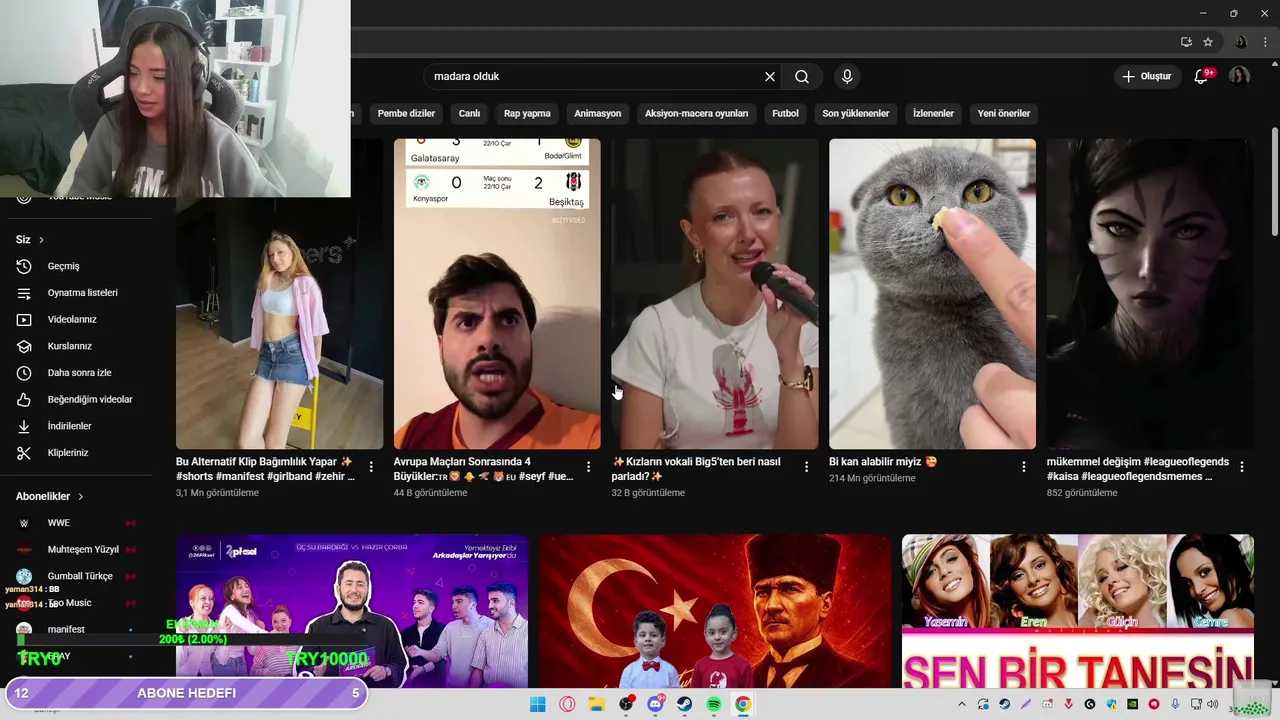Select the Aksiyon-macera oyunları chip
1280x720 pixels.
[696, 114]
